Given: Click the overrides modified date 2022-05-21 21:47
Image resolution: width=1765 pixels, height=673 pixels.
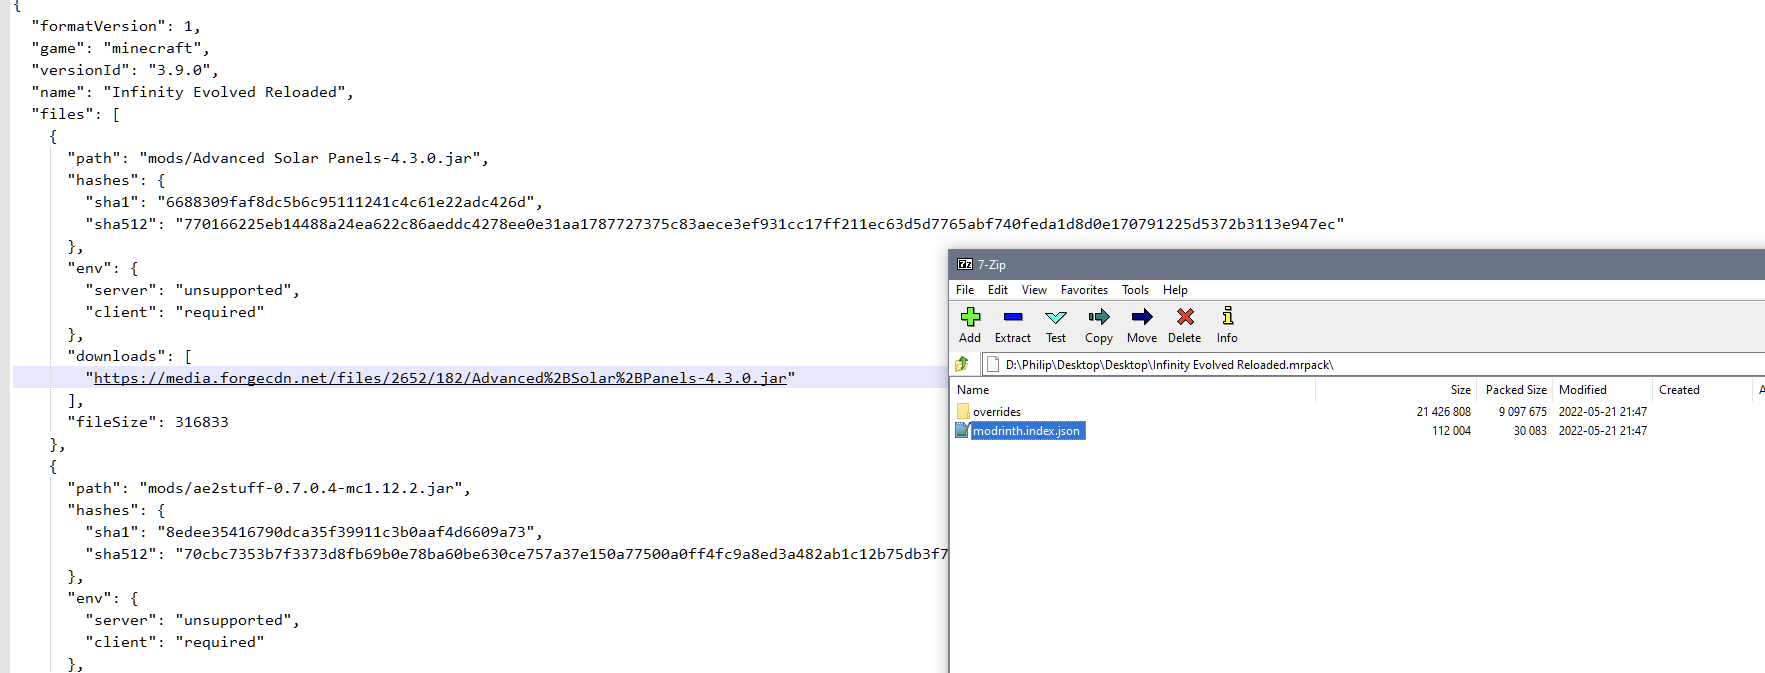Looking at the screenshot, I should [x=1603, y=411].
